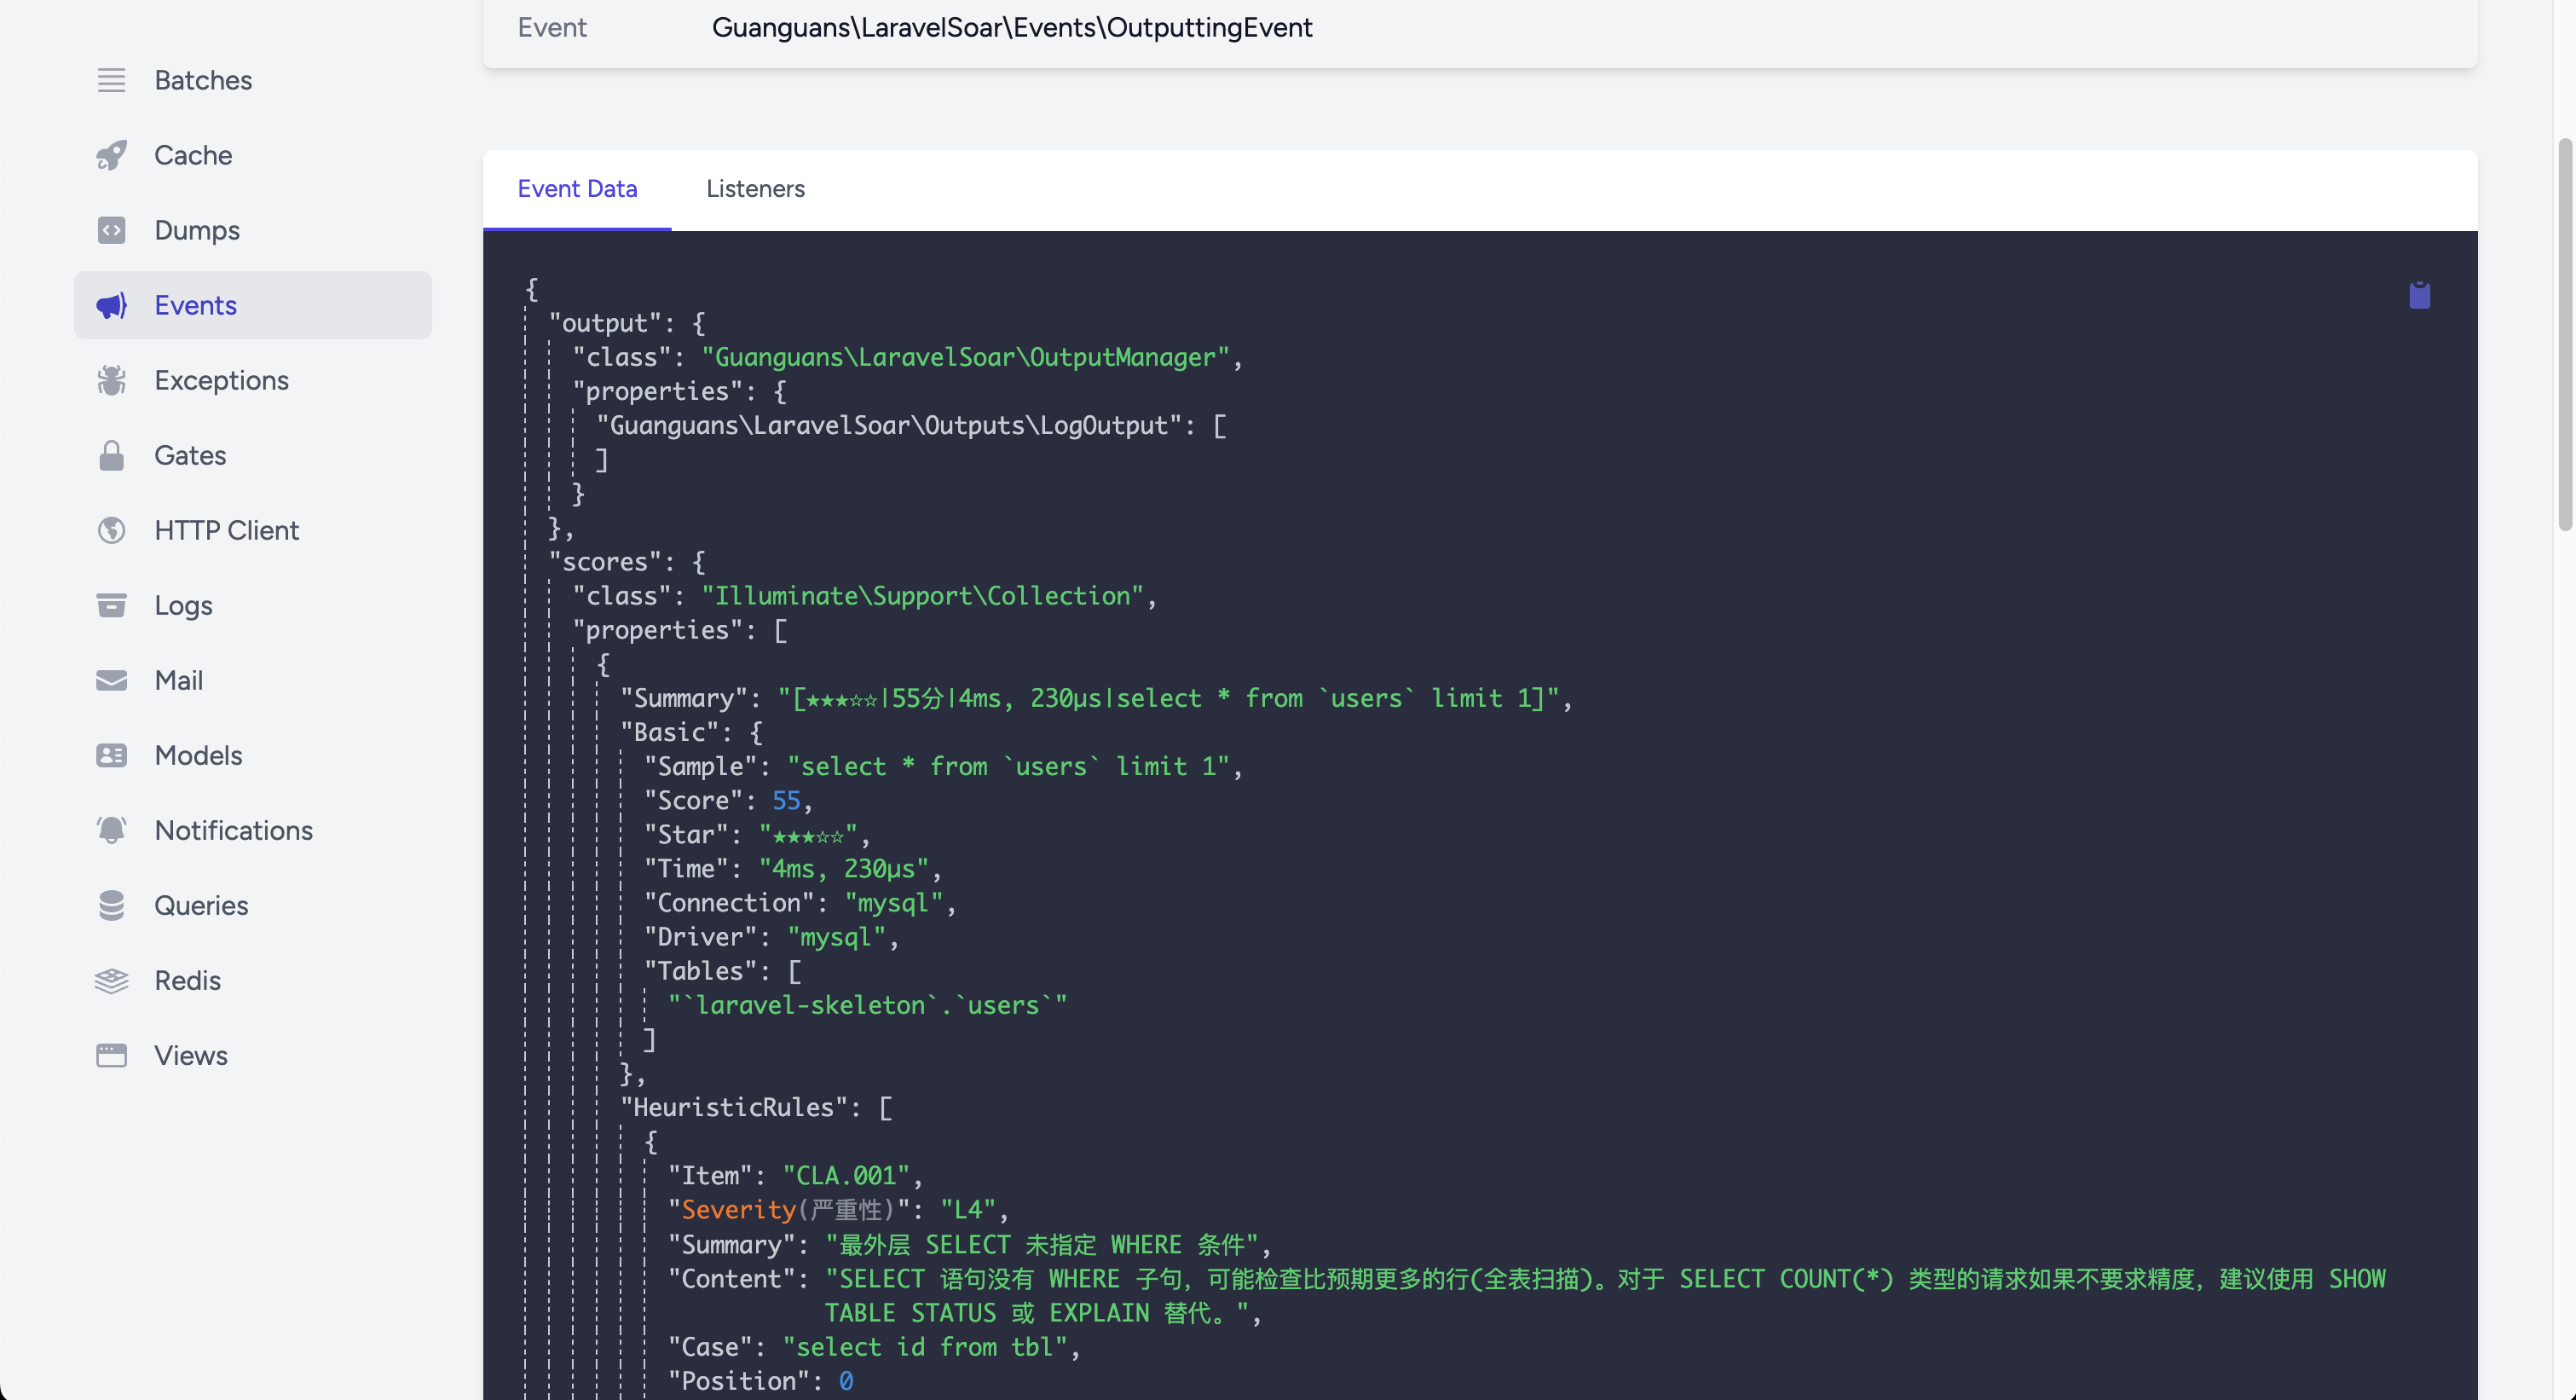Copy event data with clipboard icon
The width and height of the screenshot is (2576, 1400).
pyautogui.click(x=2419, y=295)
